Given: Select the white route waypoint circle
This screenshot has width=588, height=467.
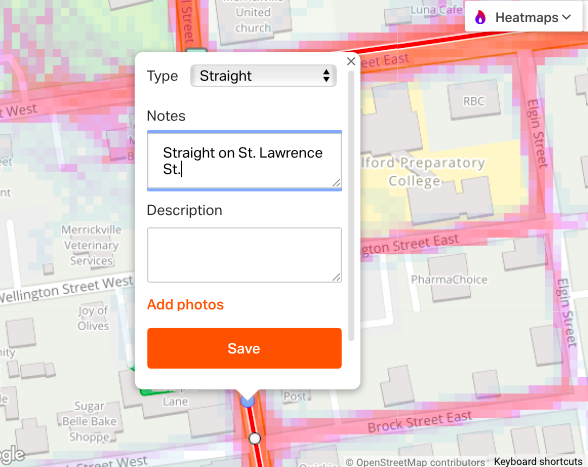Looking at the screenshot, I should pyautogui.click(x=255, y=438).
